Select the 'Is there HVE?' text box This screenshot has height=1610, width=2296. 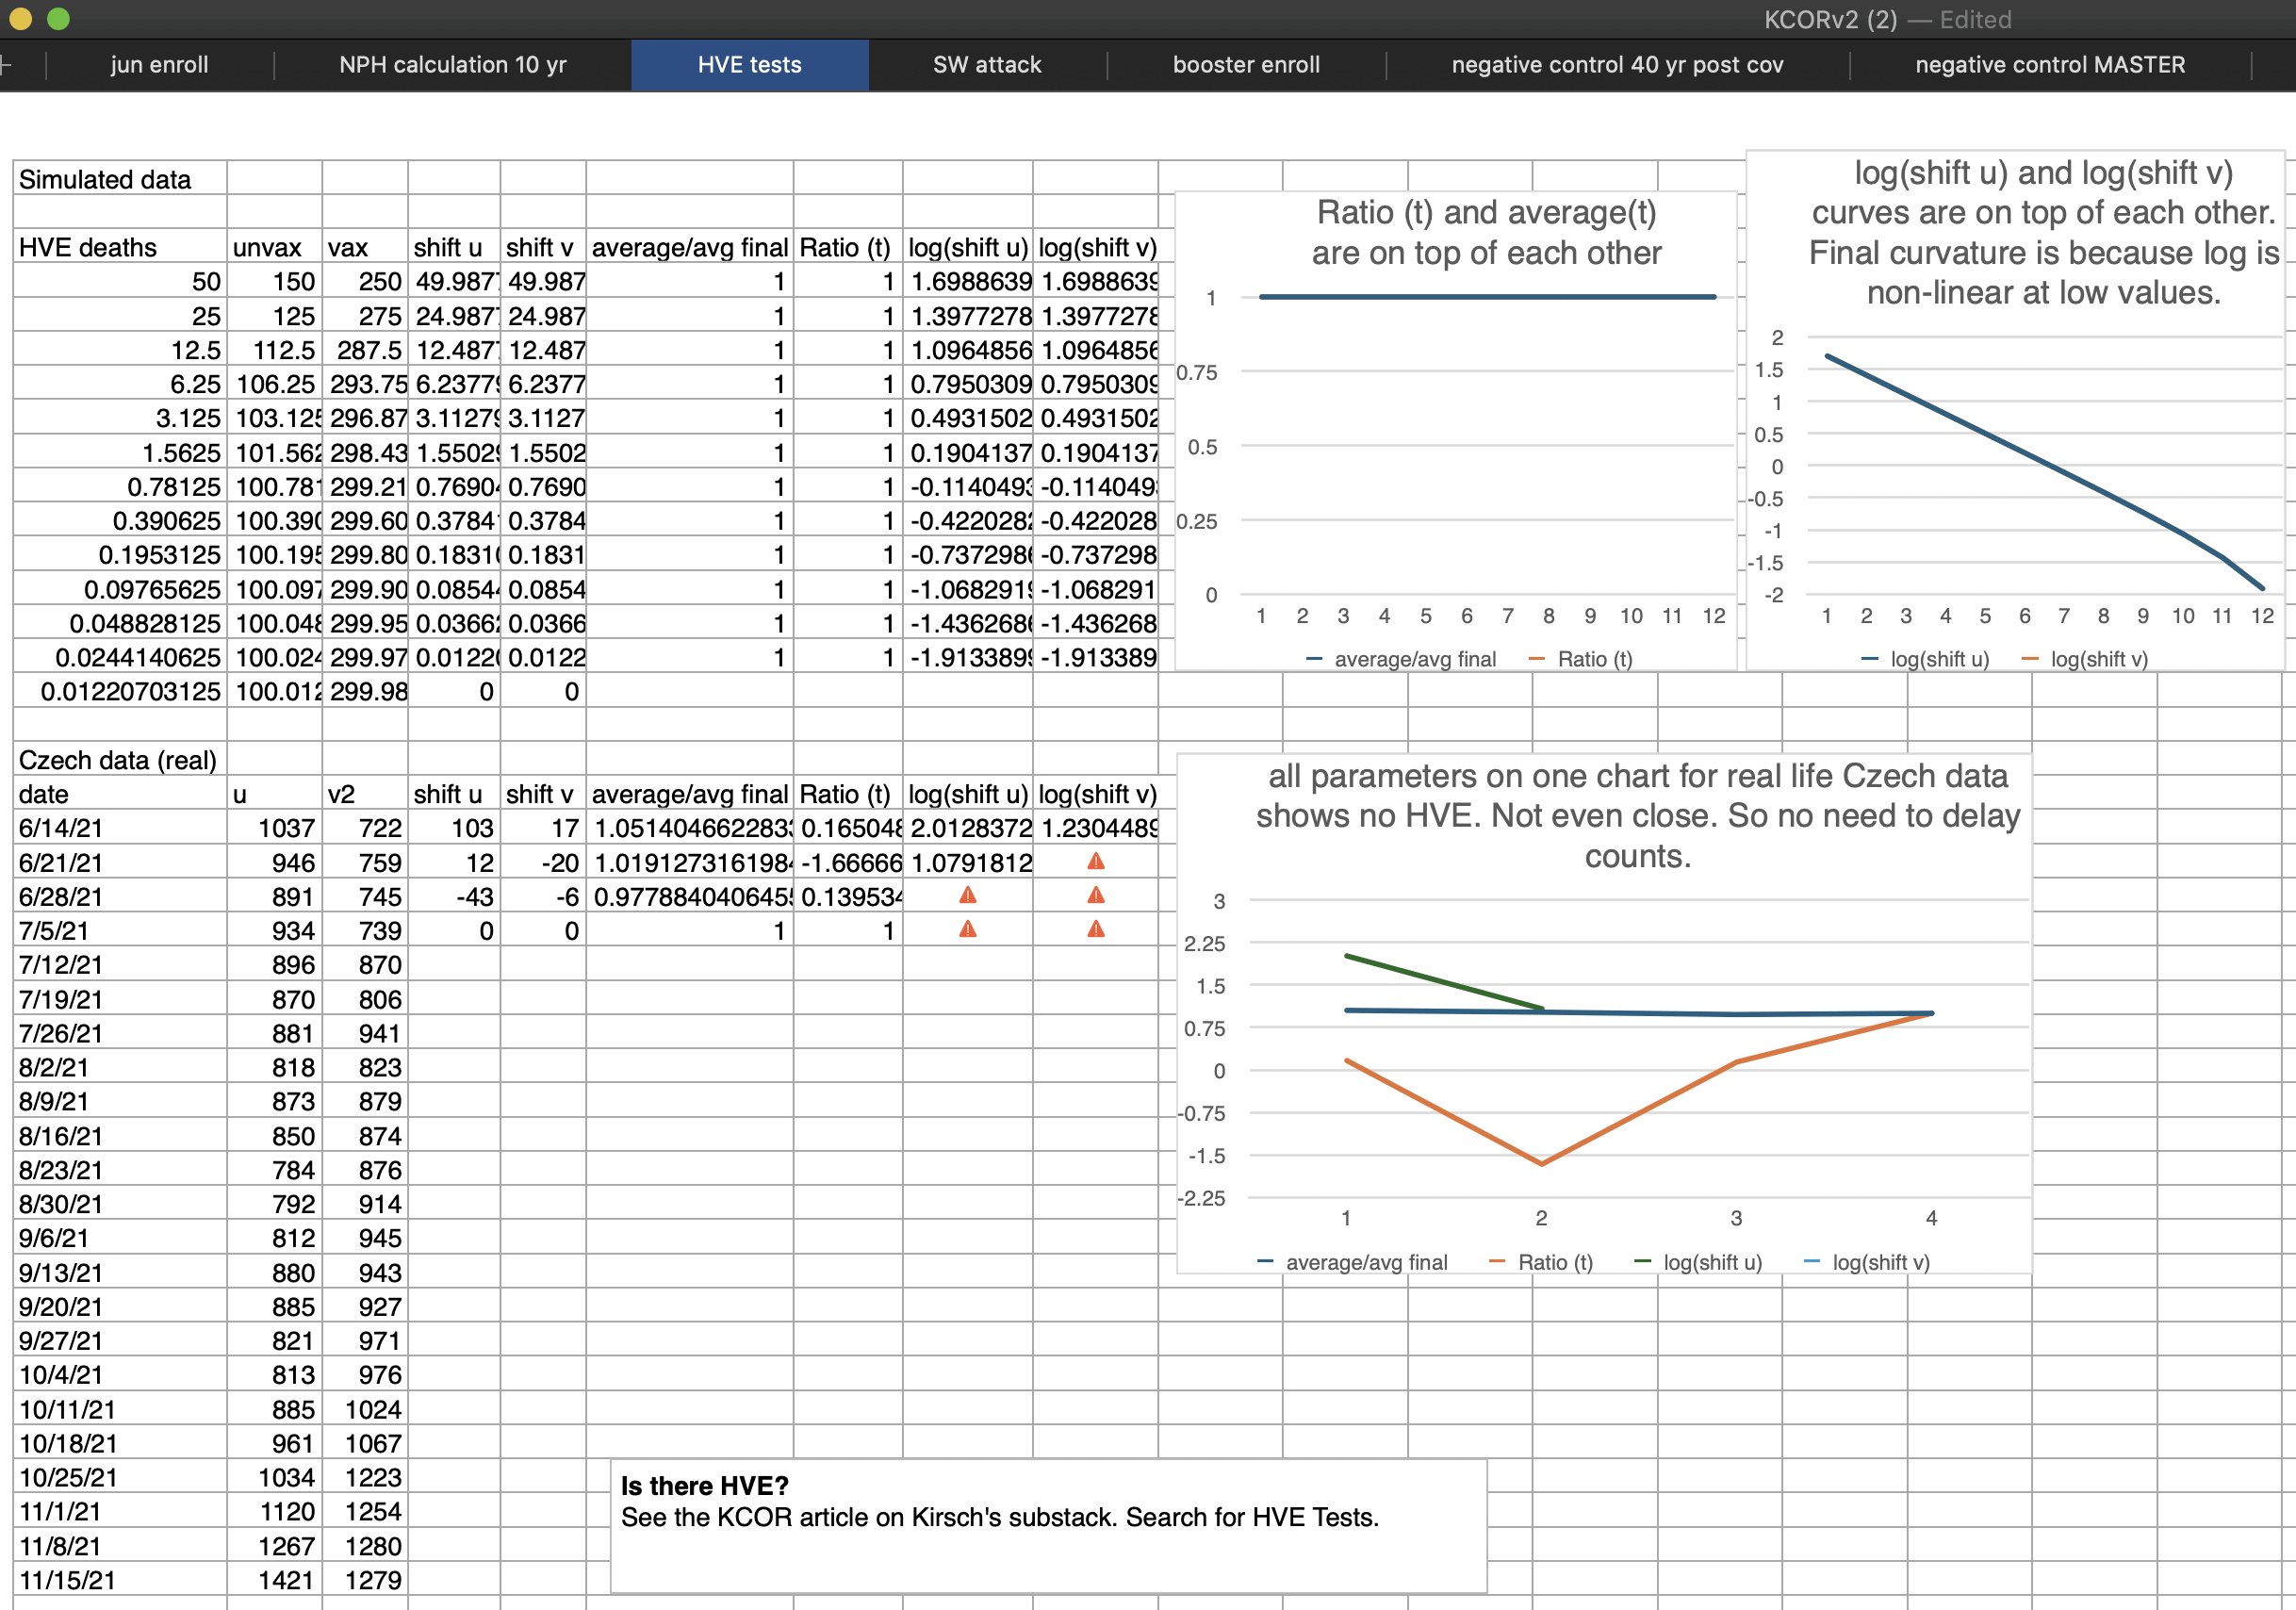tap(1047, 1524)
